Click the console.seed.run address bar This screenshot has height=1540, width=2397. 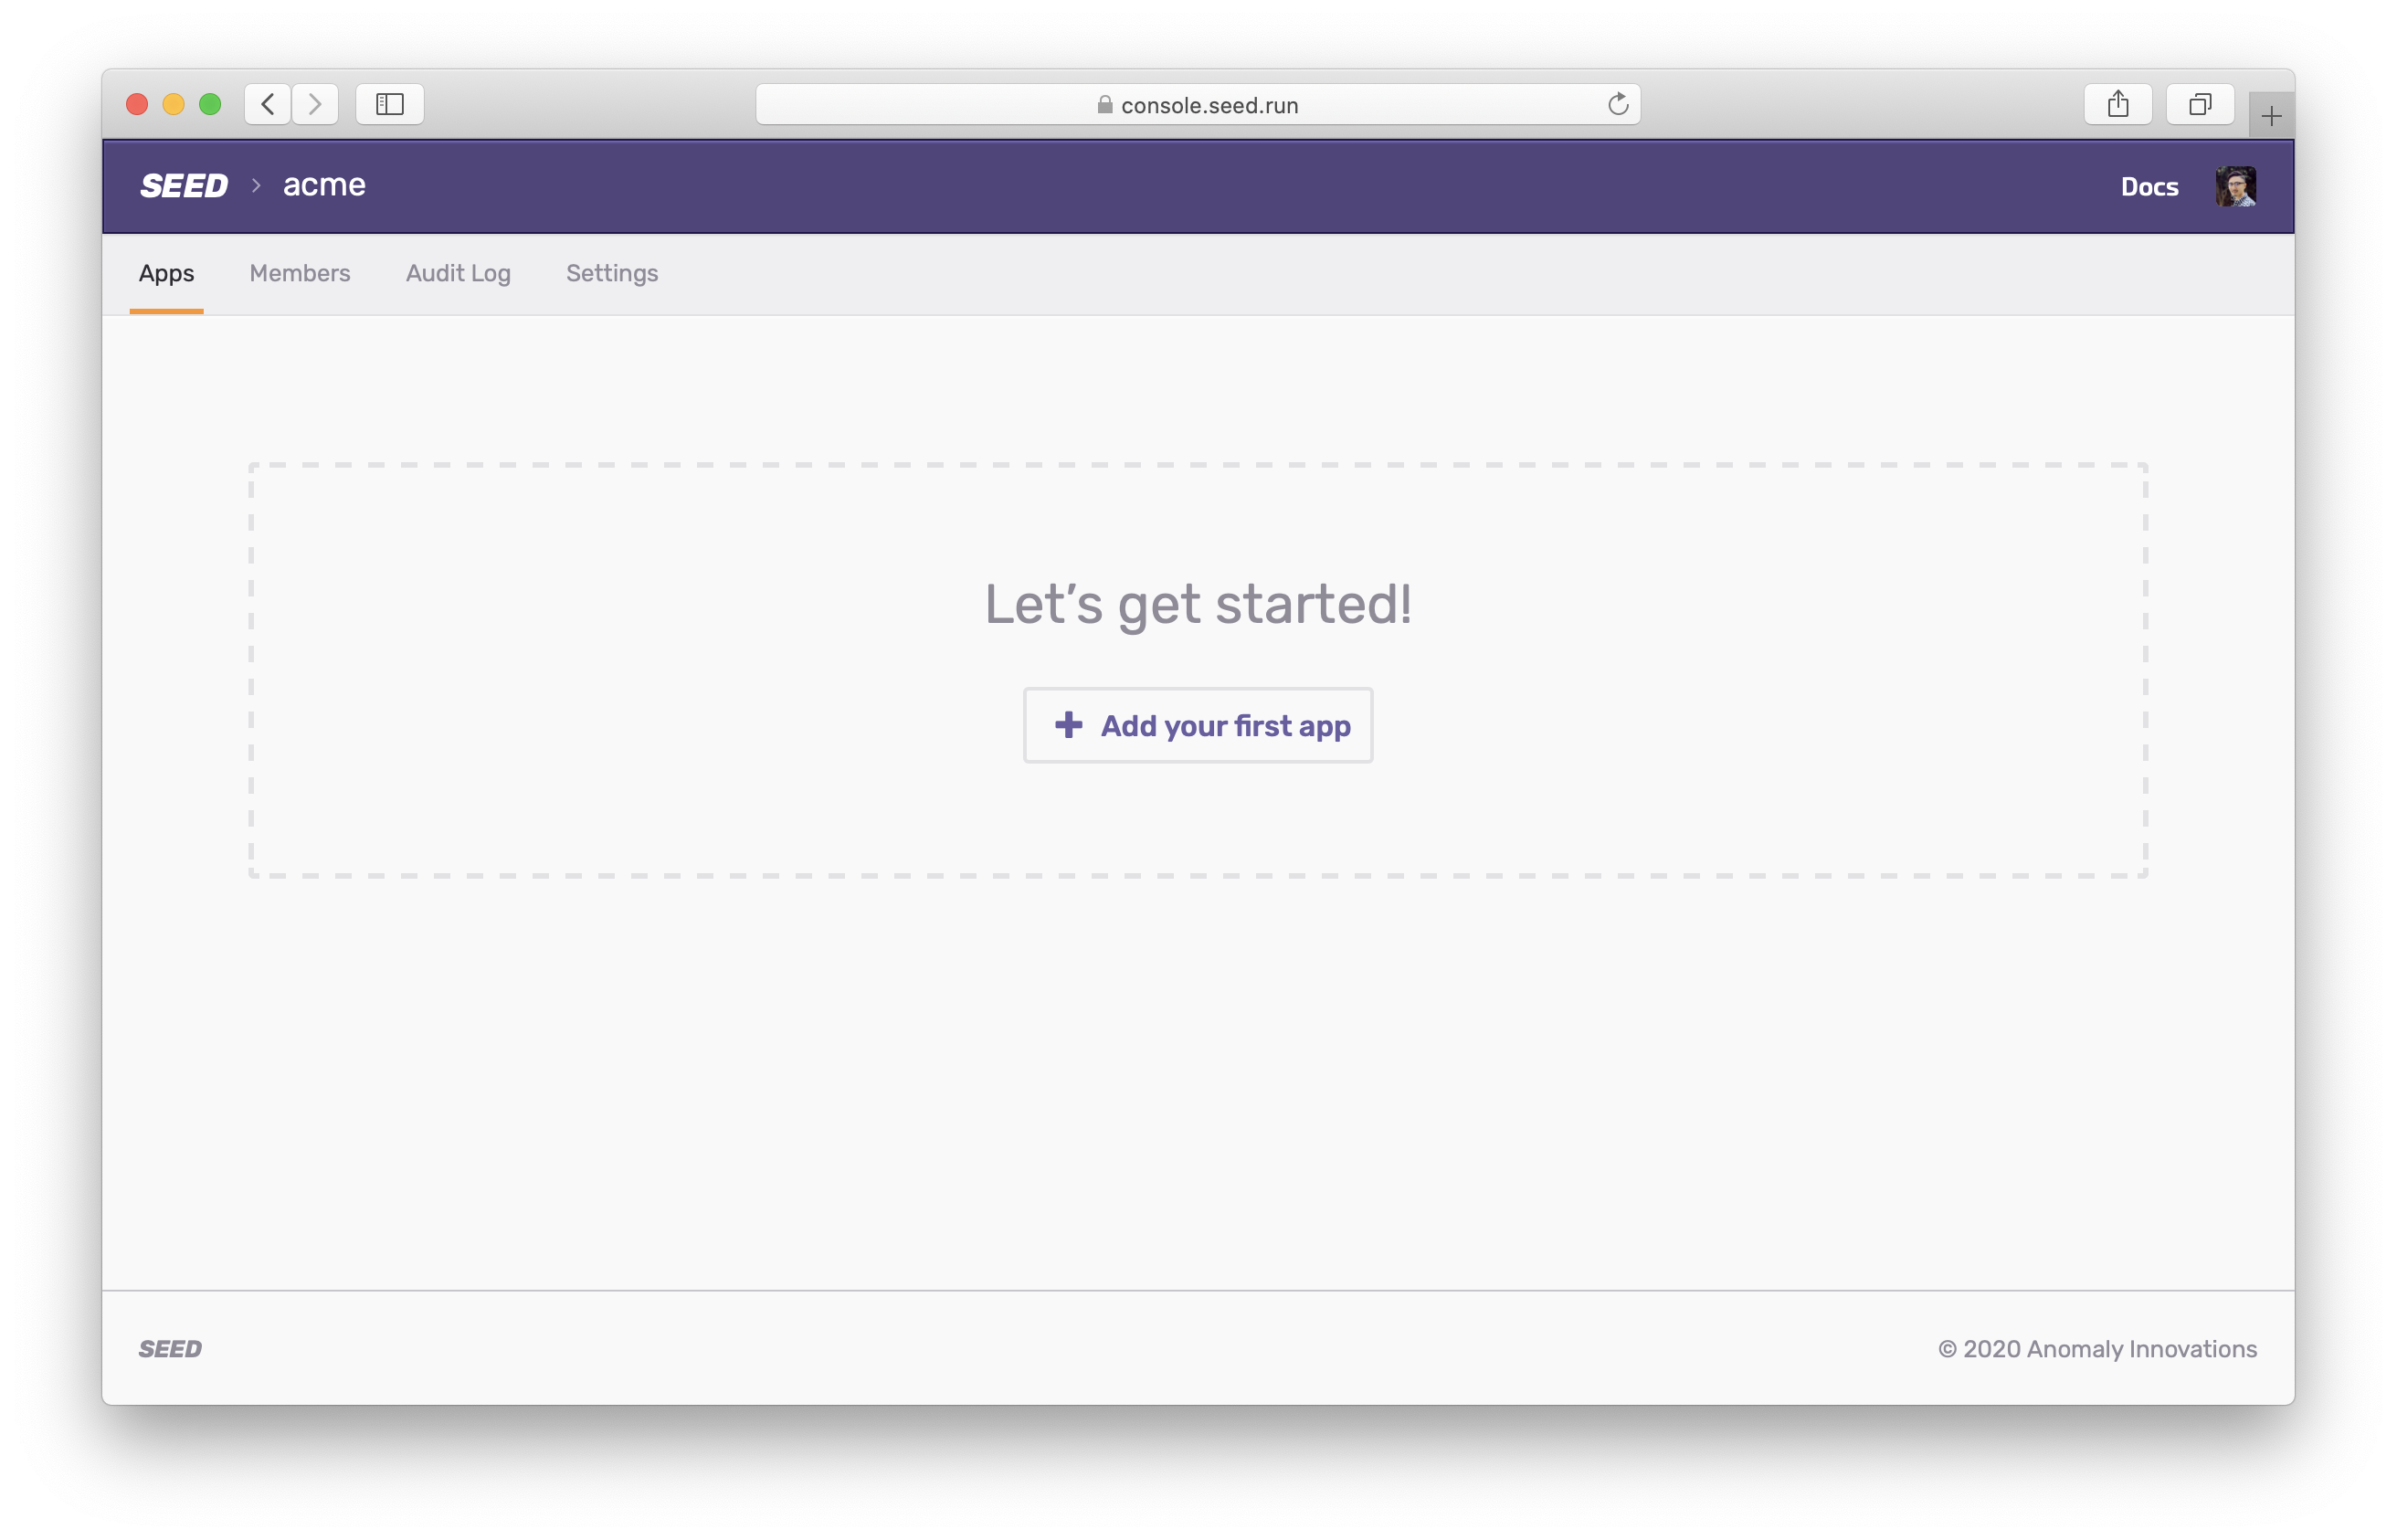(x=1198, y=104)
